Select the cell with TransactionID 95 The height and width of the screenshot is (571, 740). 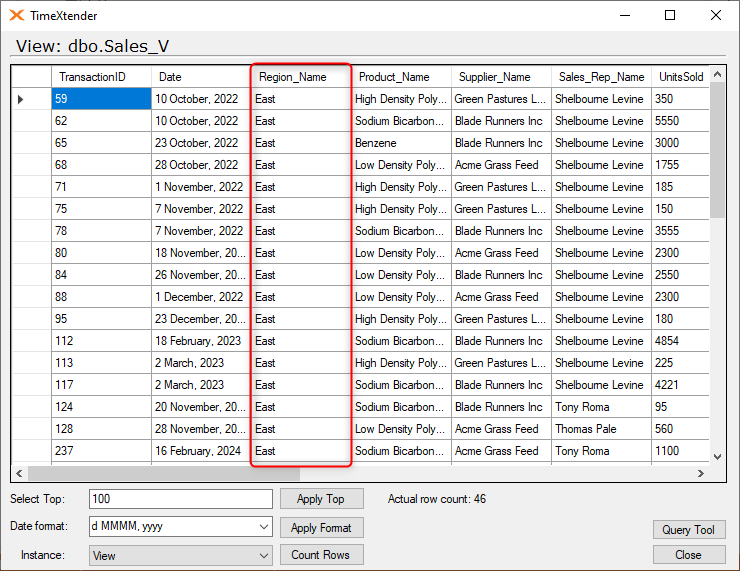101,319
